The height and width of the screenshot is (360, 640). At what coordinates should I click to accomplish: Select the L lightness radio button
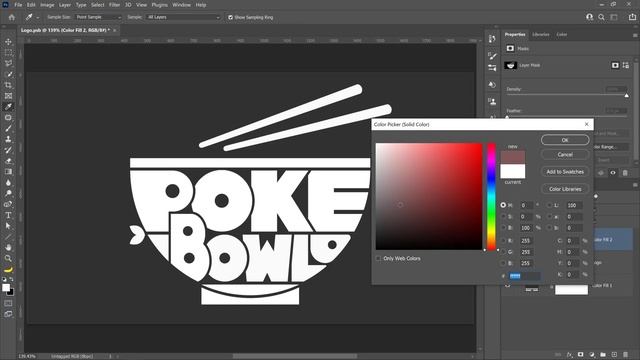549,205
